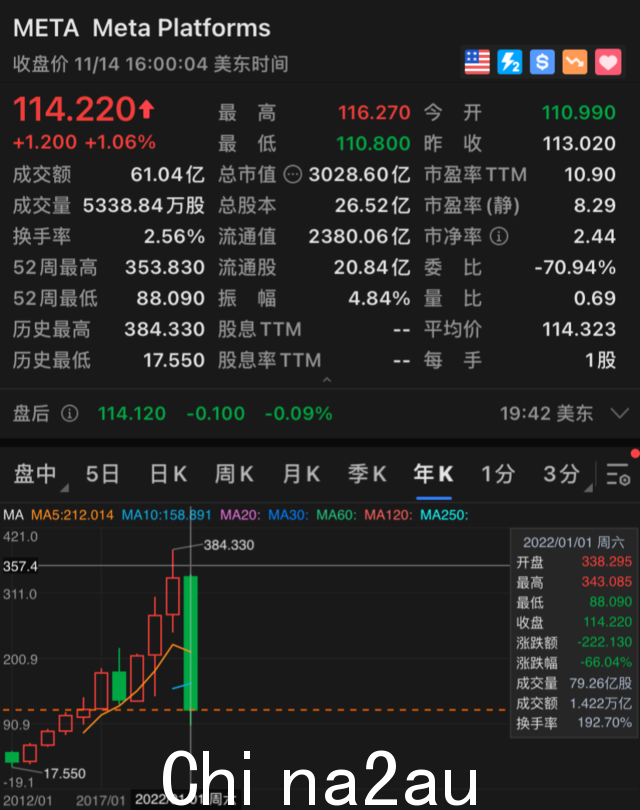The width and height of the screenshot is (640, 810).
Task: Tap the MA10:158.891 indicator label
Action: pyautogui.click(x=166, y=515)
